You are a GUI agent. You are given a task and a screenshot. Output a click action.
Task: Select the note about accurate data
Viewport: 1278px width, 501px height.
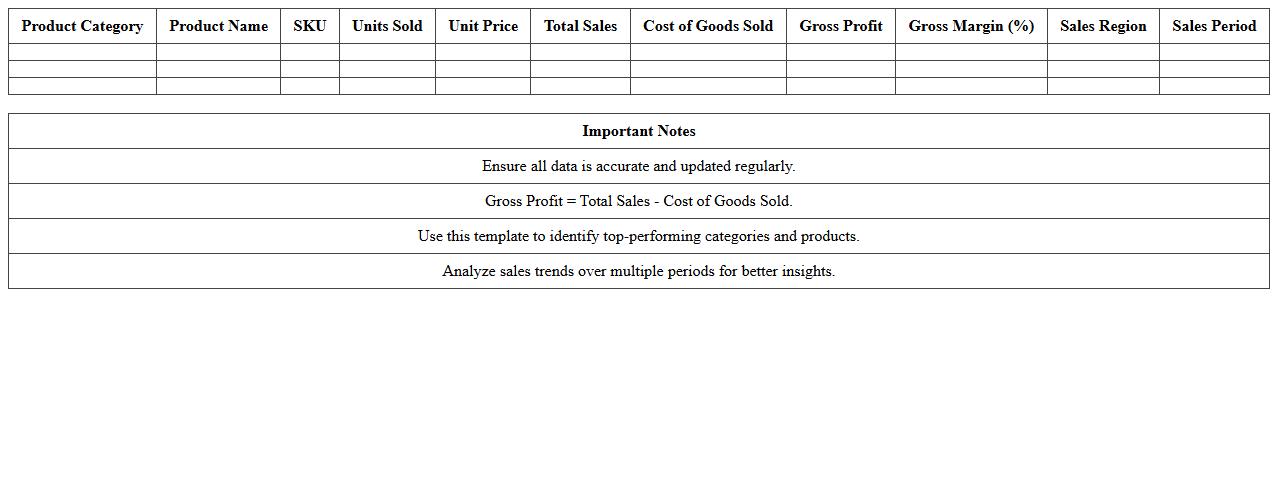(639, 166)
